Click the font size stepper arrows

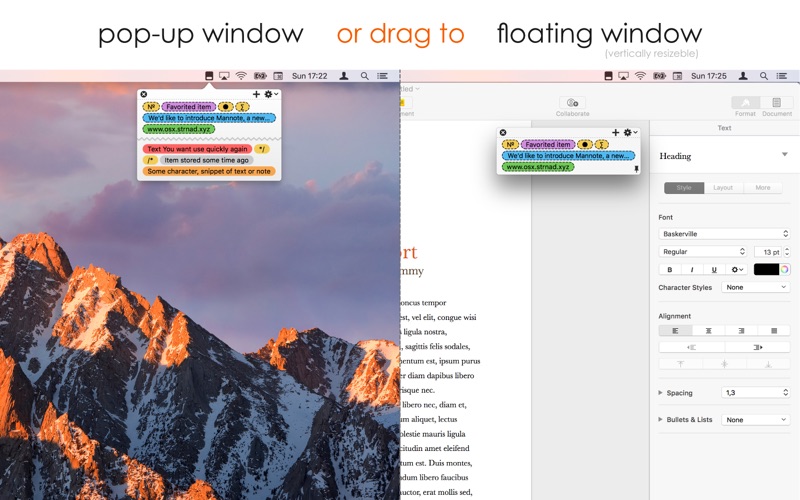click(787, 252)
